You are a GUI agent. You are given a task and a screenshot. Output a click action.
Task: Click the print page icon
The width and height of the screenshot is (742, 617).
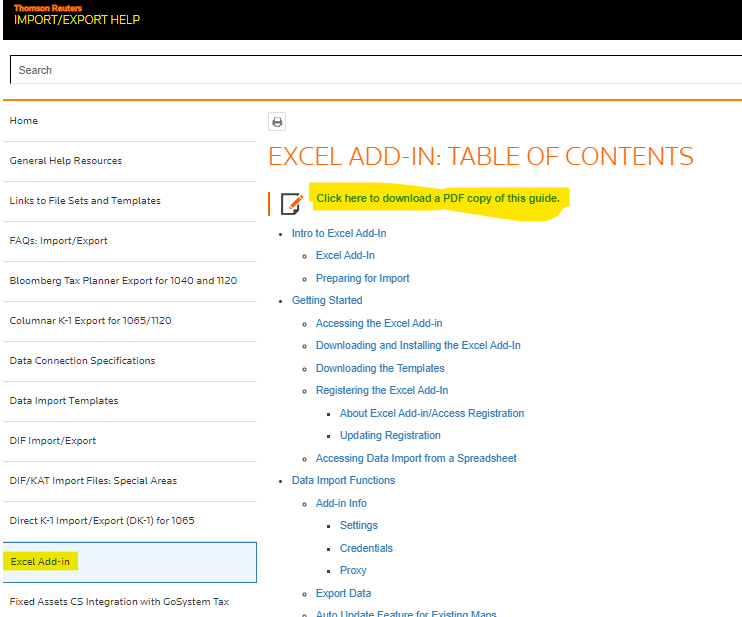click(277, 122)
